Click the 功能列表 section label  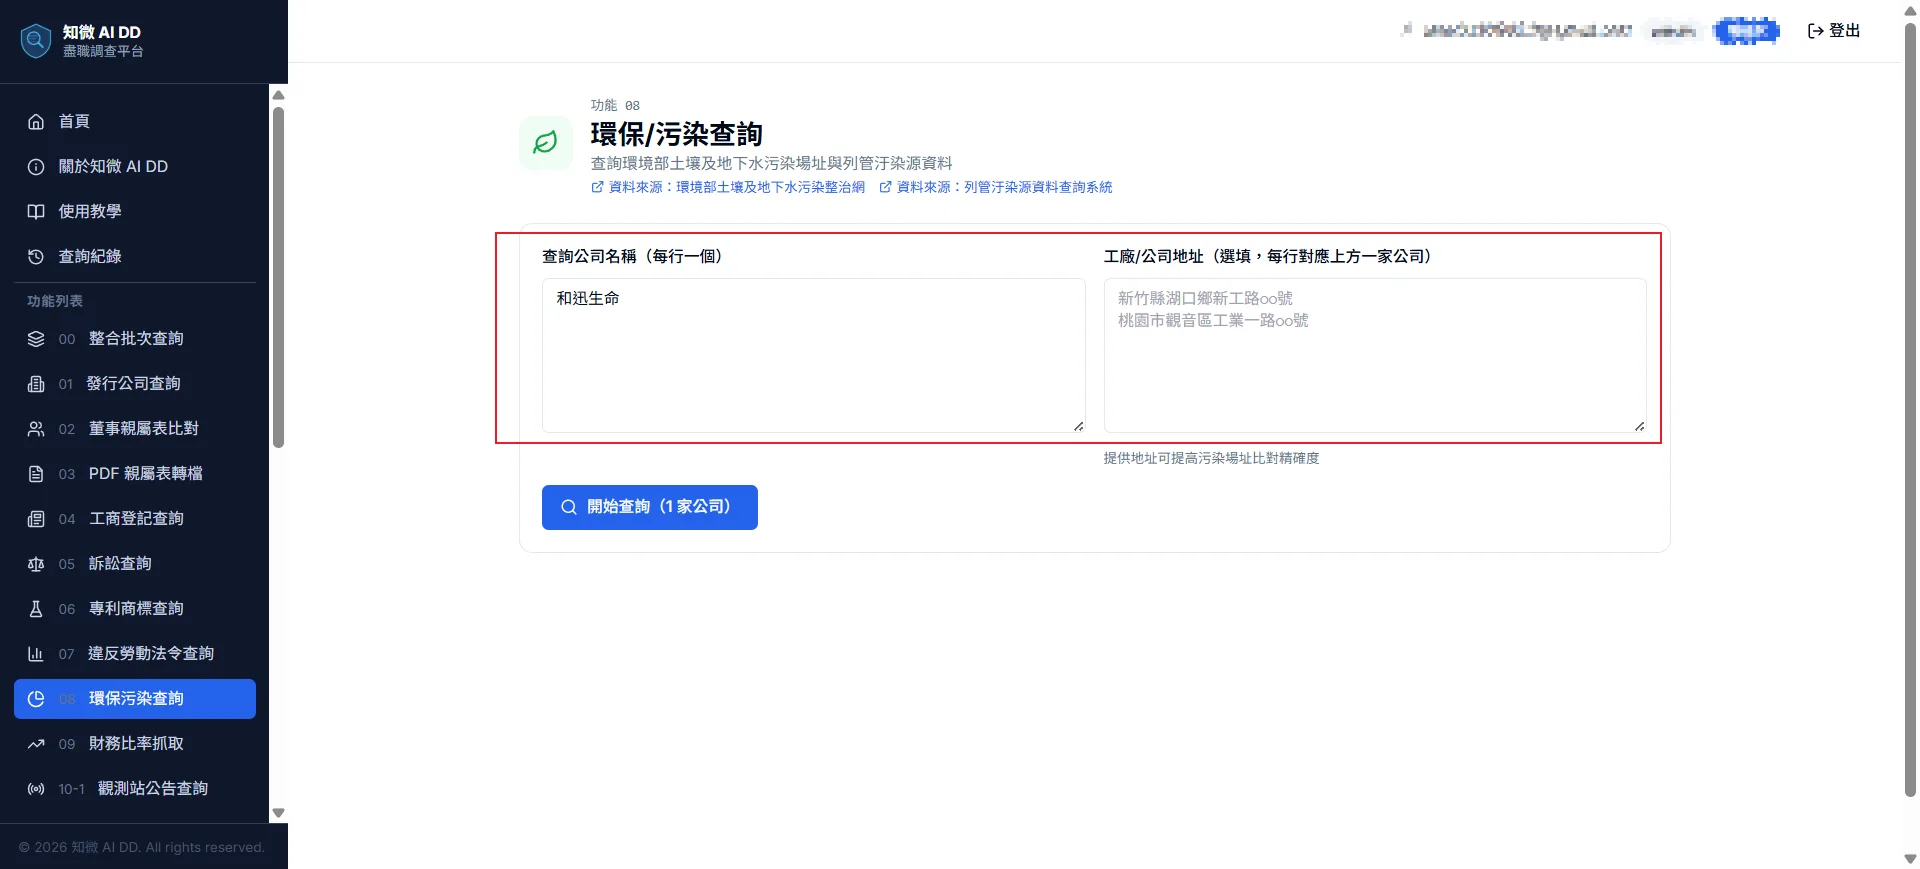click(55, 301)
